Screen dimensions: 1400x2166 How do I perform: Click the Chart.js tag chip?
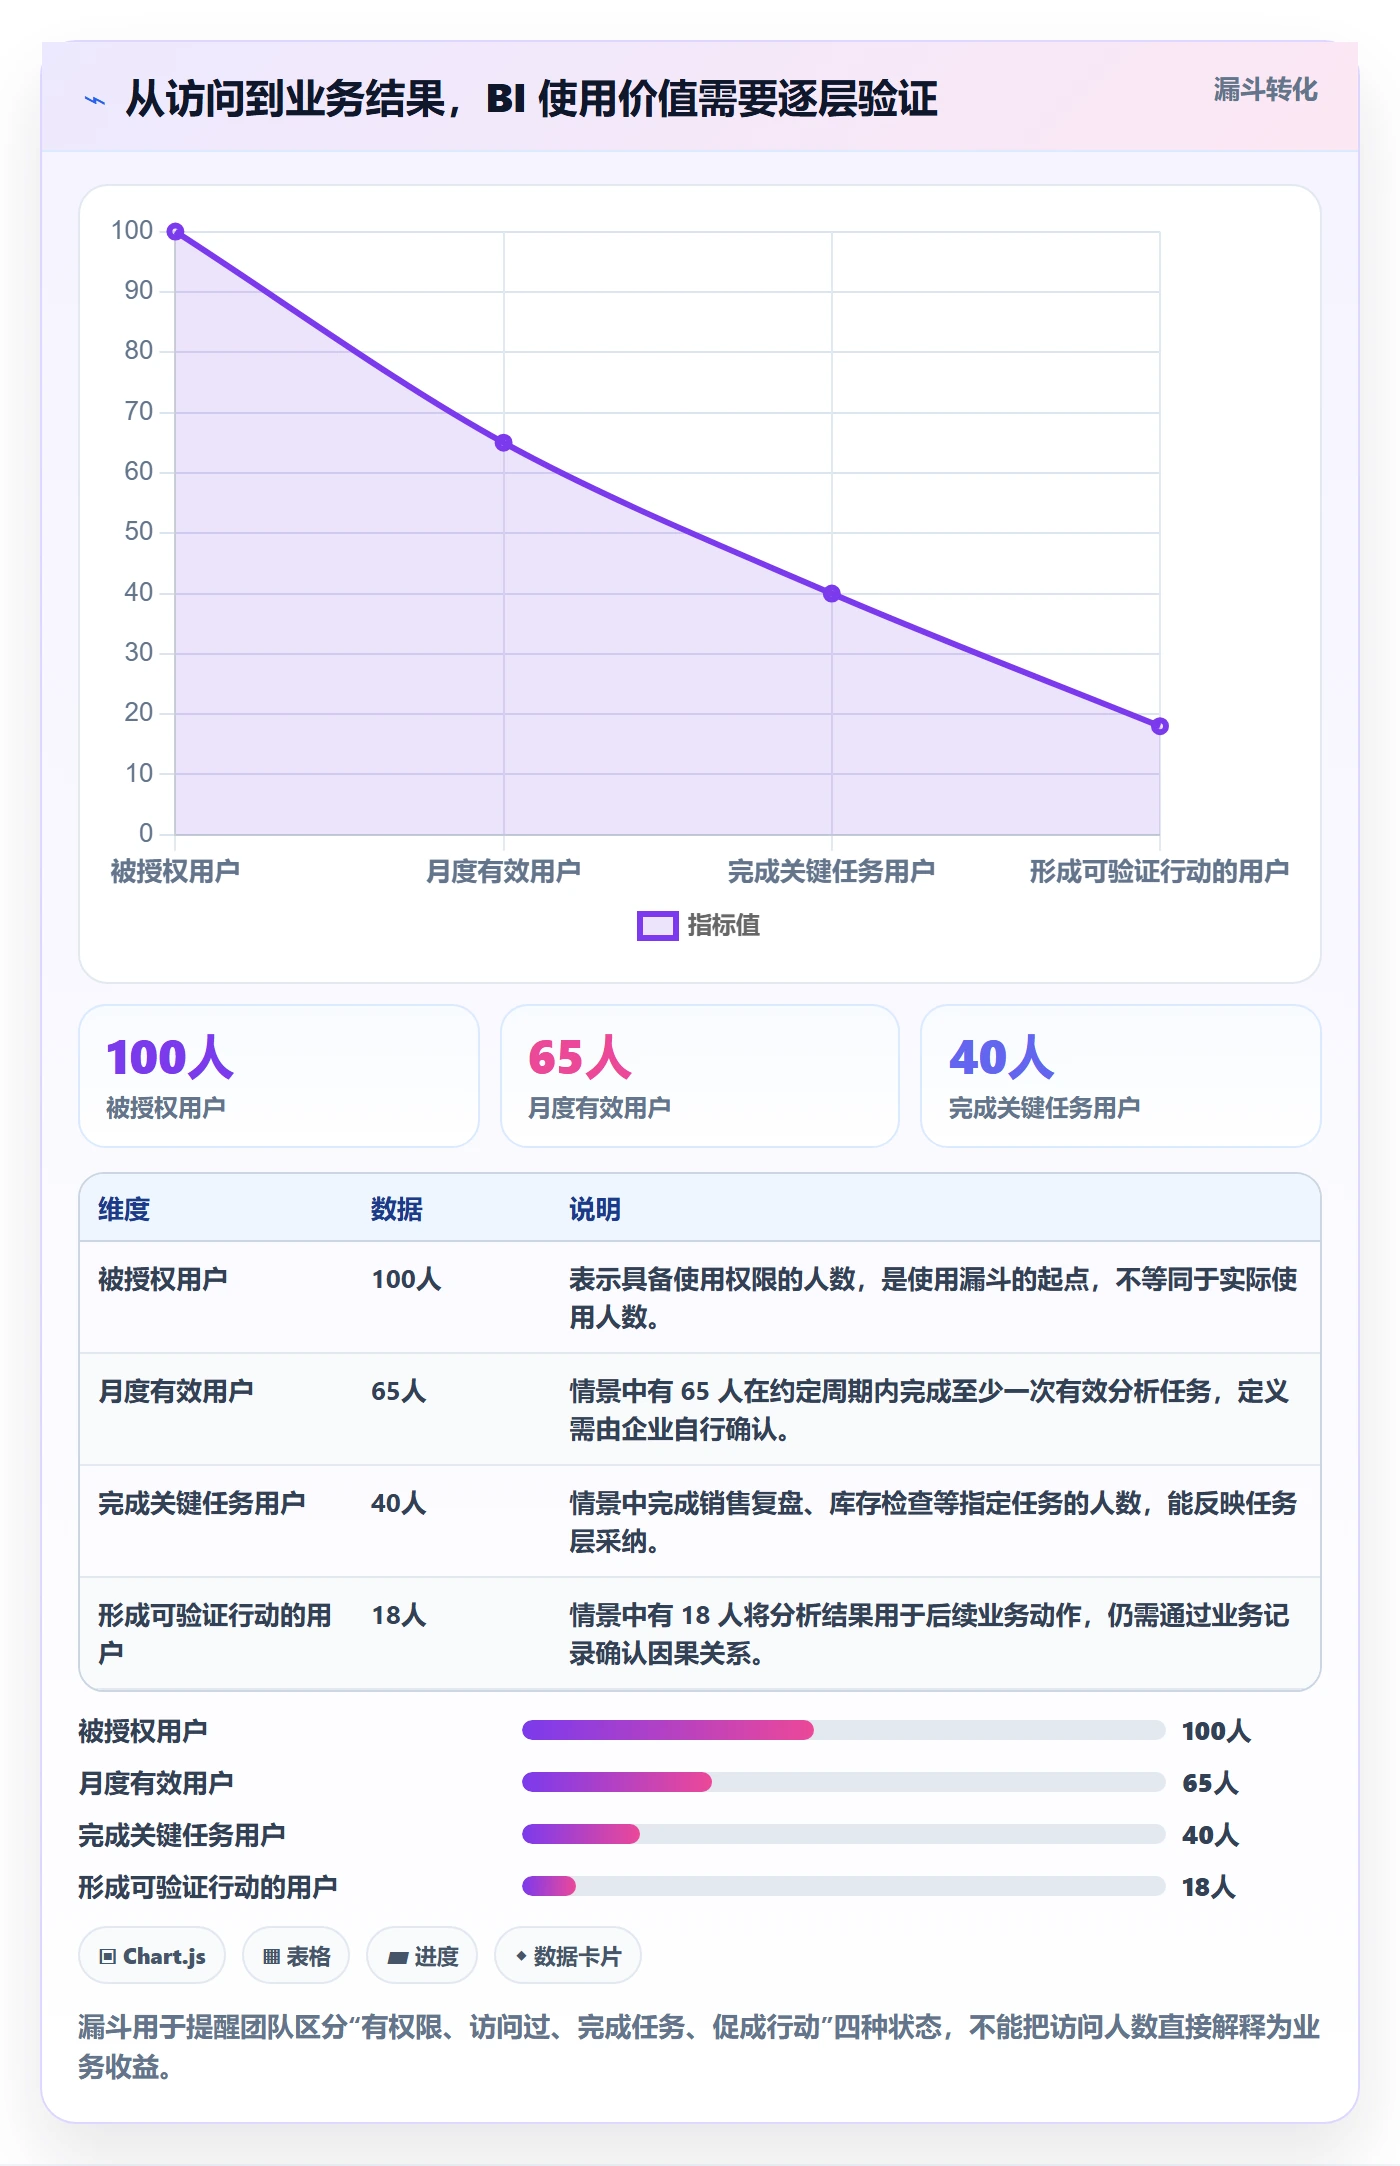pyautogui.click(x=152, y=1956)
